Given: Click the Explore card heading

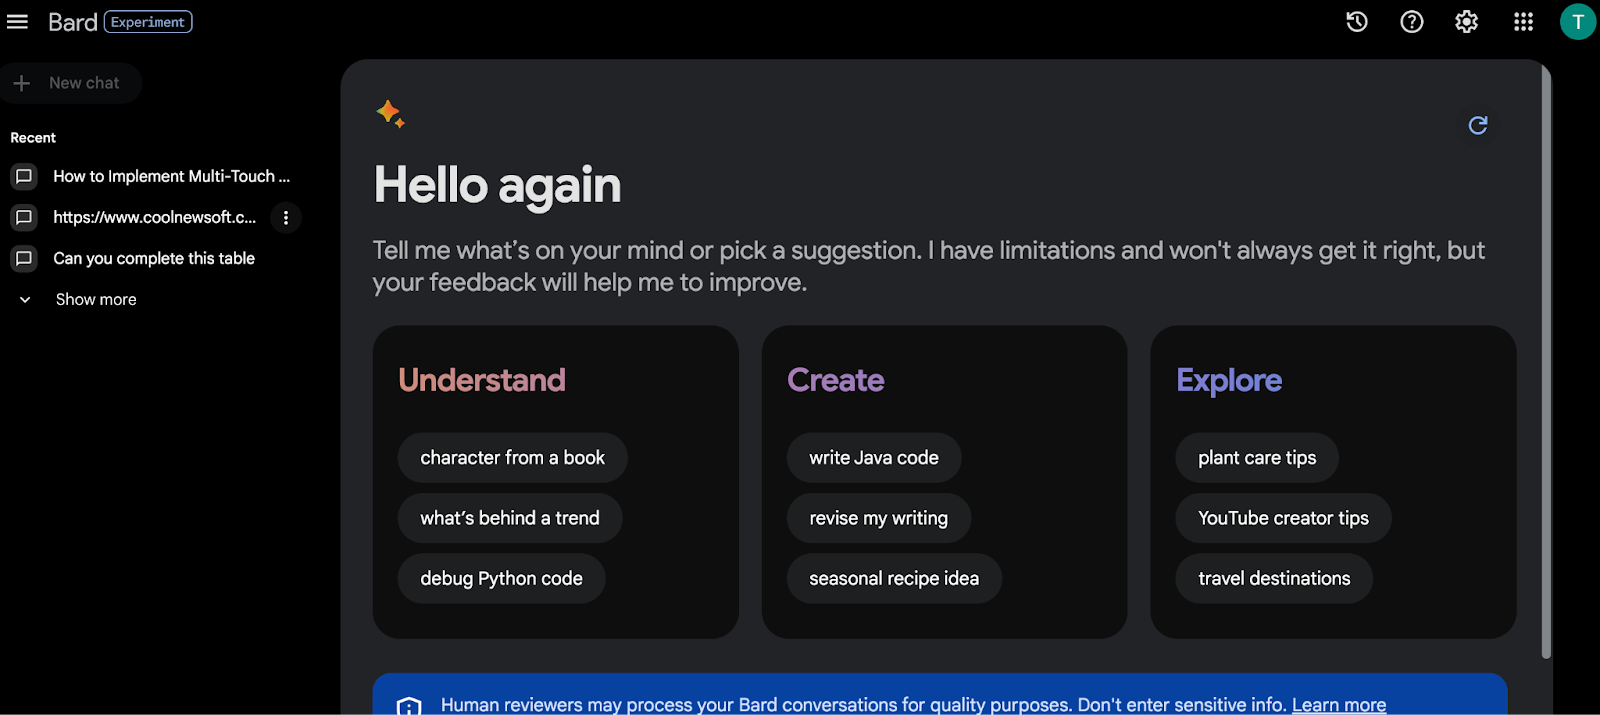Looking at the screenshot, I should [1229, 380].
